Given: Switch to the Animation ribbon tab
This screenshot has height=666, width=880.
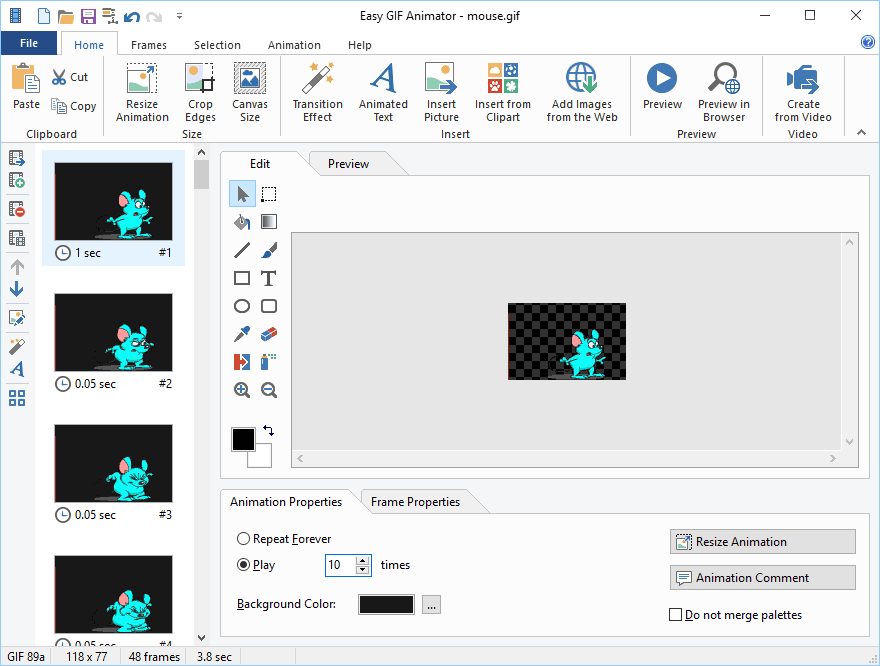Looking at the screenshot, I should (293, 44).
